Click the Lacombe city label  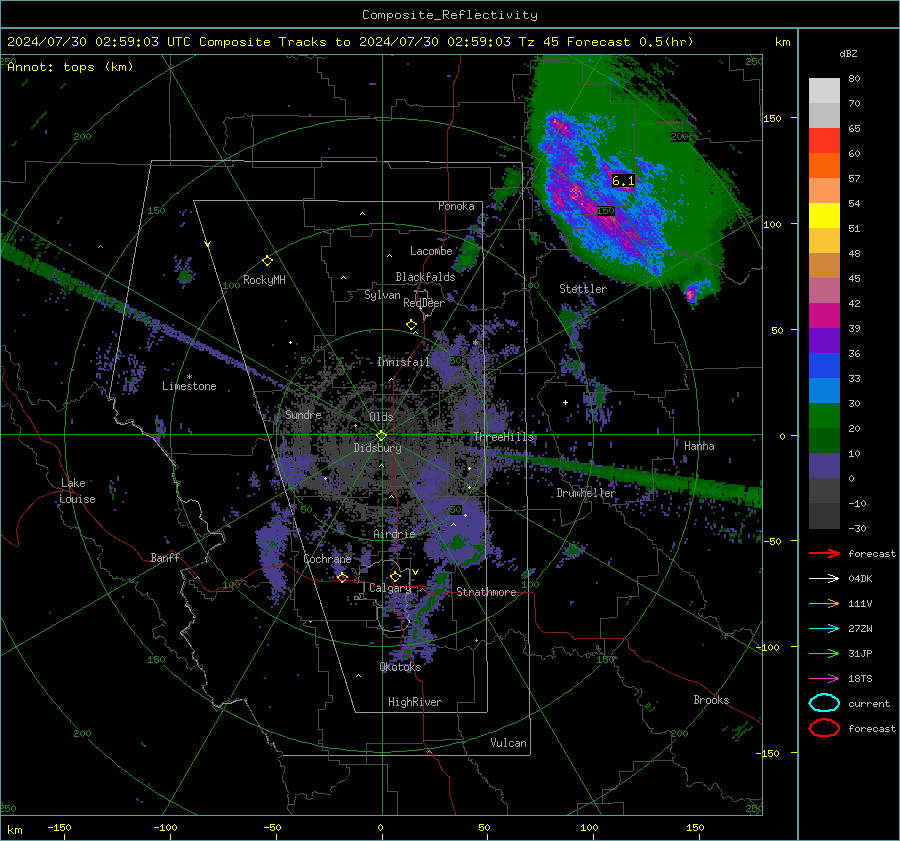coord(431,251)
